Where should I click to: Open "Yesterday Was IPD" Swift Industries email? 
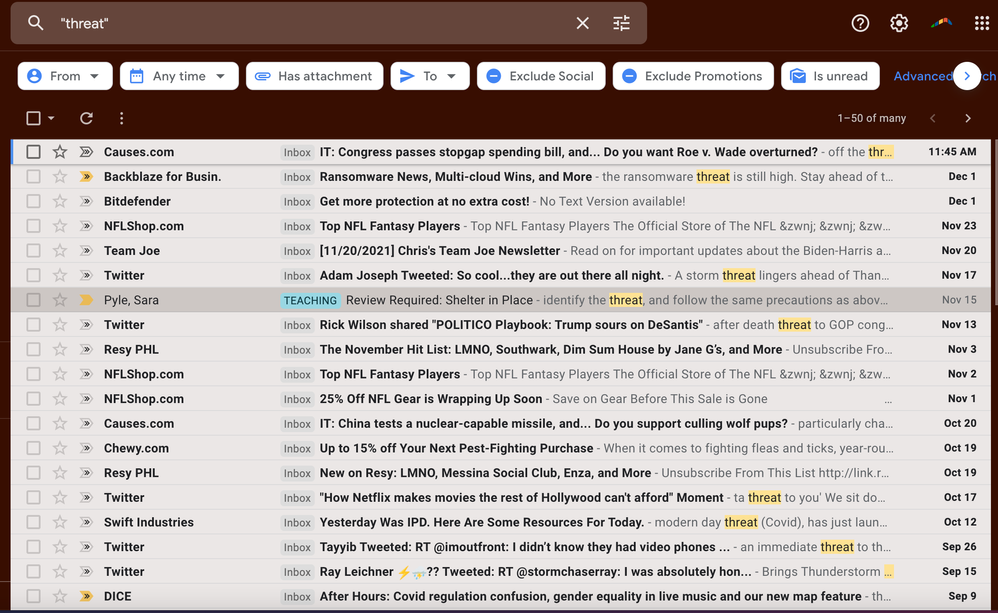pos(482,523)
